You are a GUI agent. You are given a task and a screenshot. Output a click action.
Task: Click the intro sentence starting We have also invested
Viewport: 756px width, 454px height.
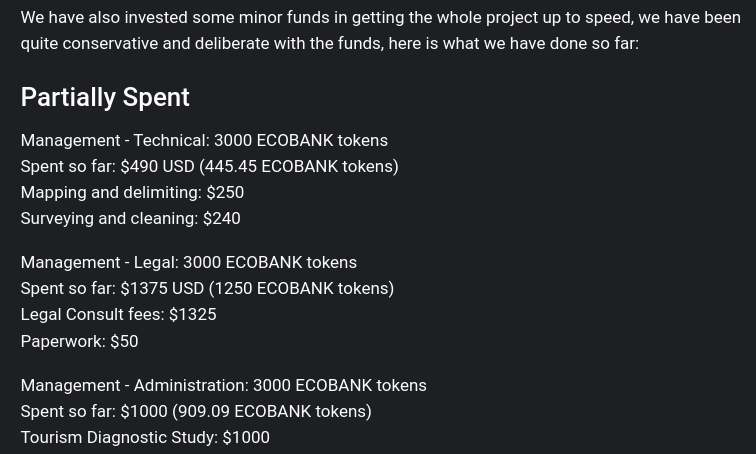tap(380, 18)
